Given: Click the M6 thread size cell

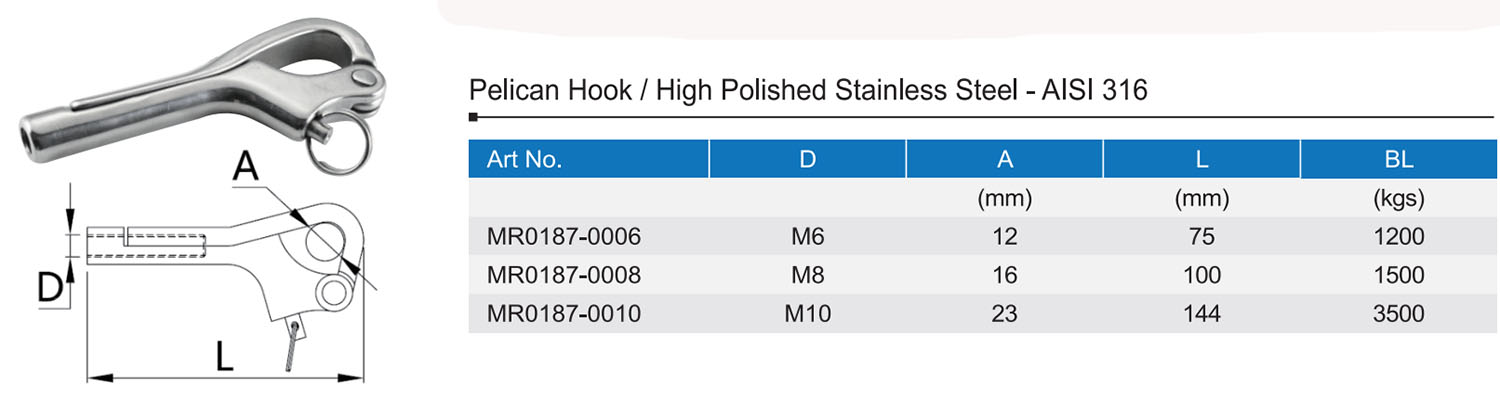Looking at the screenshot, I should (x=807, y=238).
